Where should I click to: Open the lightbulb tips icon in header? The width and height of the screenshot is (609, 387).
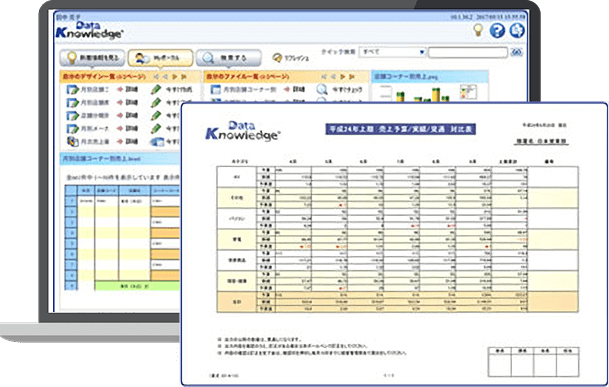point(478,30)
